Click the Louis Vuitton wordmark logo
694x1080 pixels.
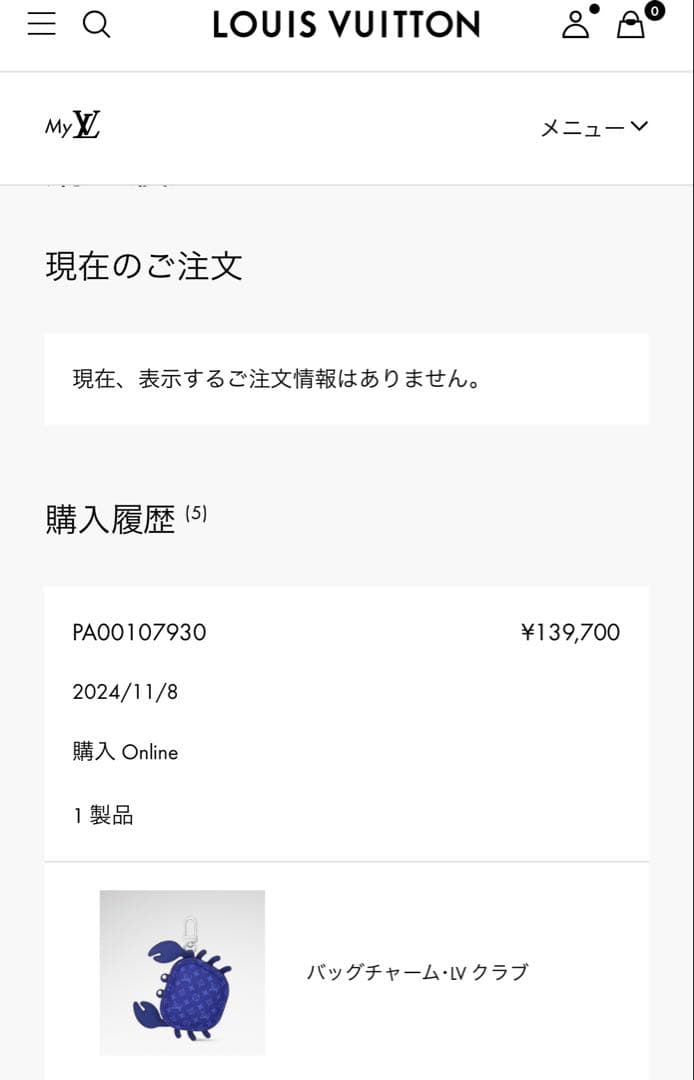tap(345, 24)
